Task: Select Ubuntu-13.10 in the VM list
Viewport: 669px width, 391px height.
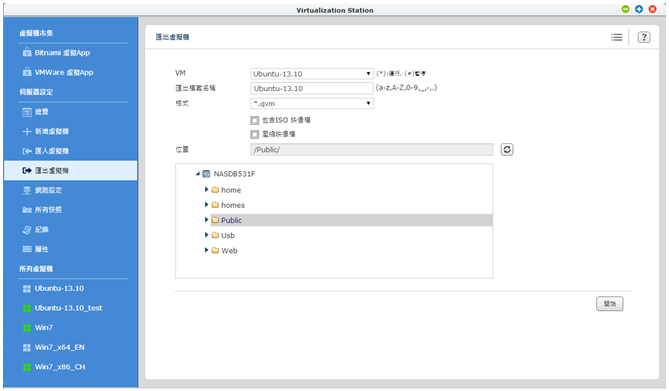Action: tap(59, 289)
